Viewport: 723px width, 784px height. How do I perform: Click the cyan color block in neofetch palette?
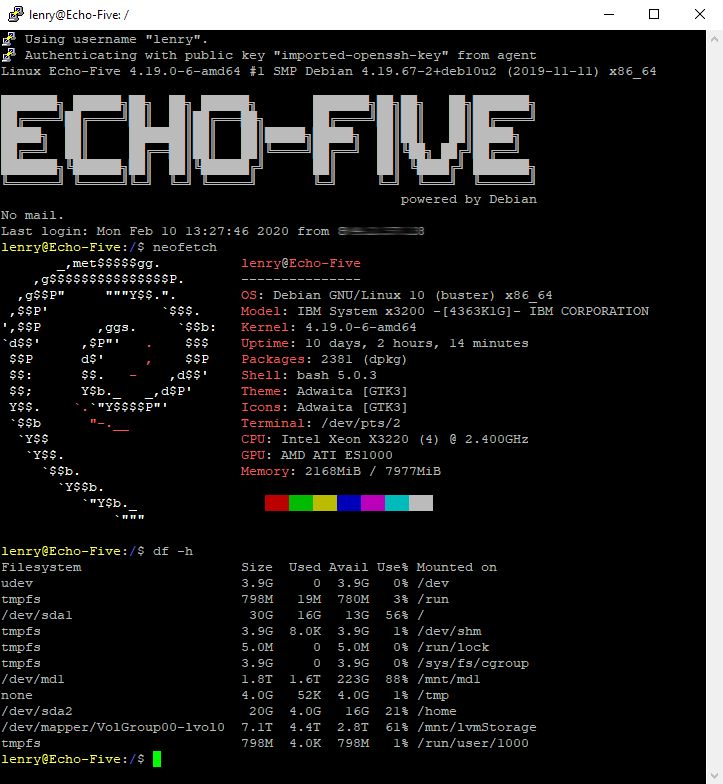(x=397, y=503)
